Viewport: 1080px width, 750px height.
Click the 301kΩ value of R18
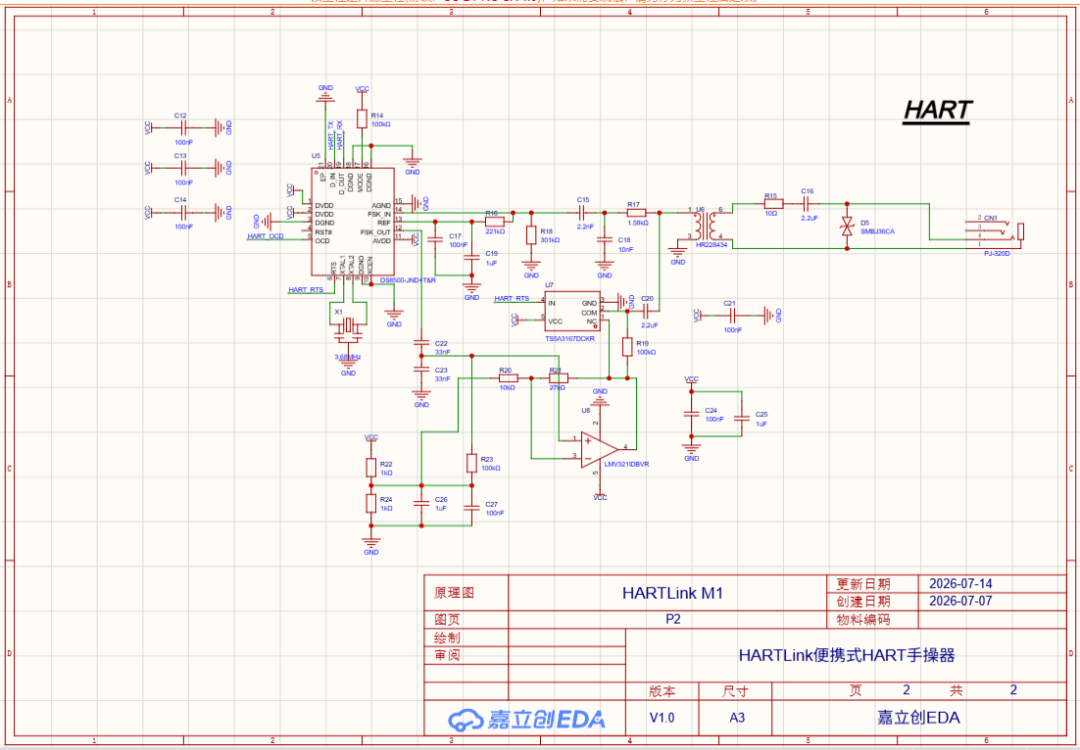coord(550,240)
